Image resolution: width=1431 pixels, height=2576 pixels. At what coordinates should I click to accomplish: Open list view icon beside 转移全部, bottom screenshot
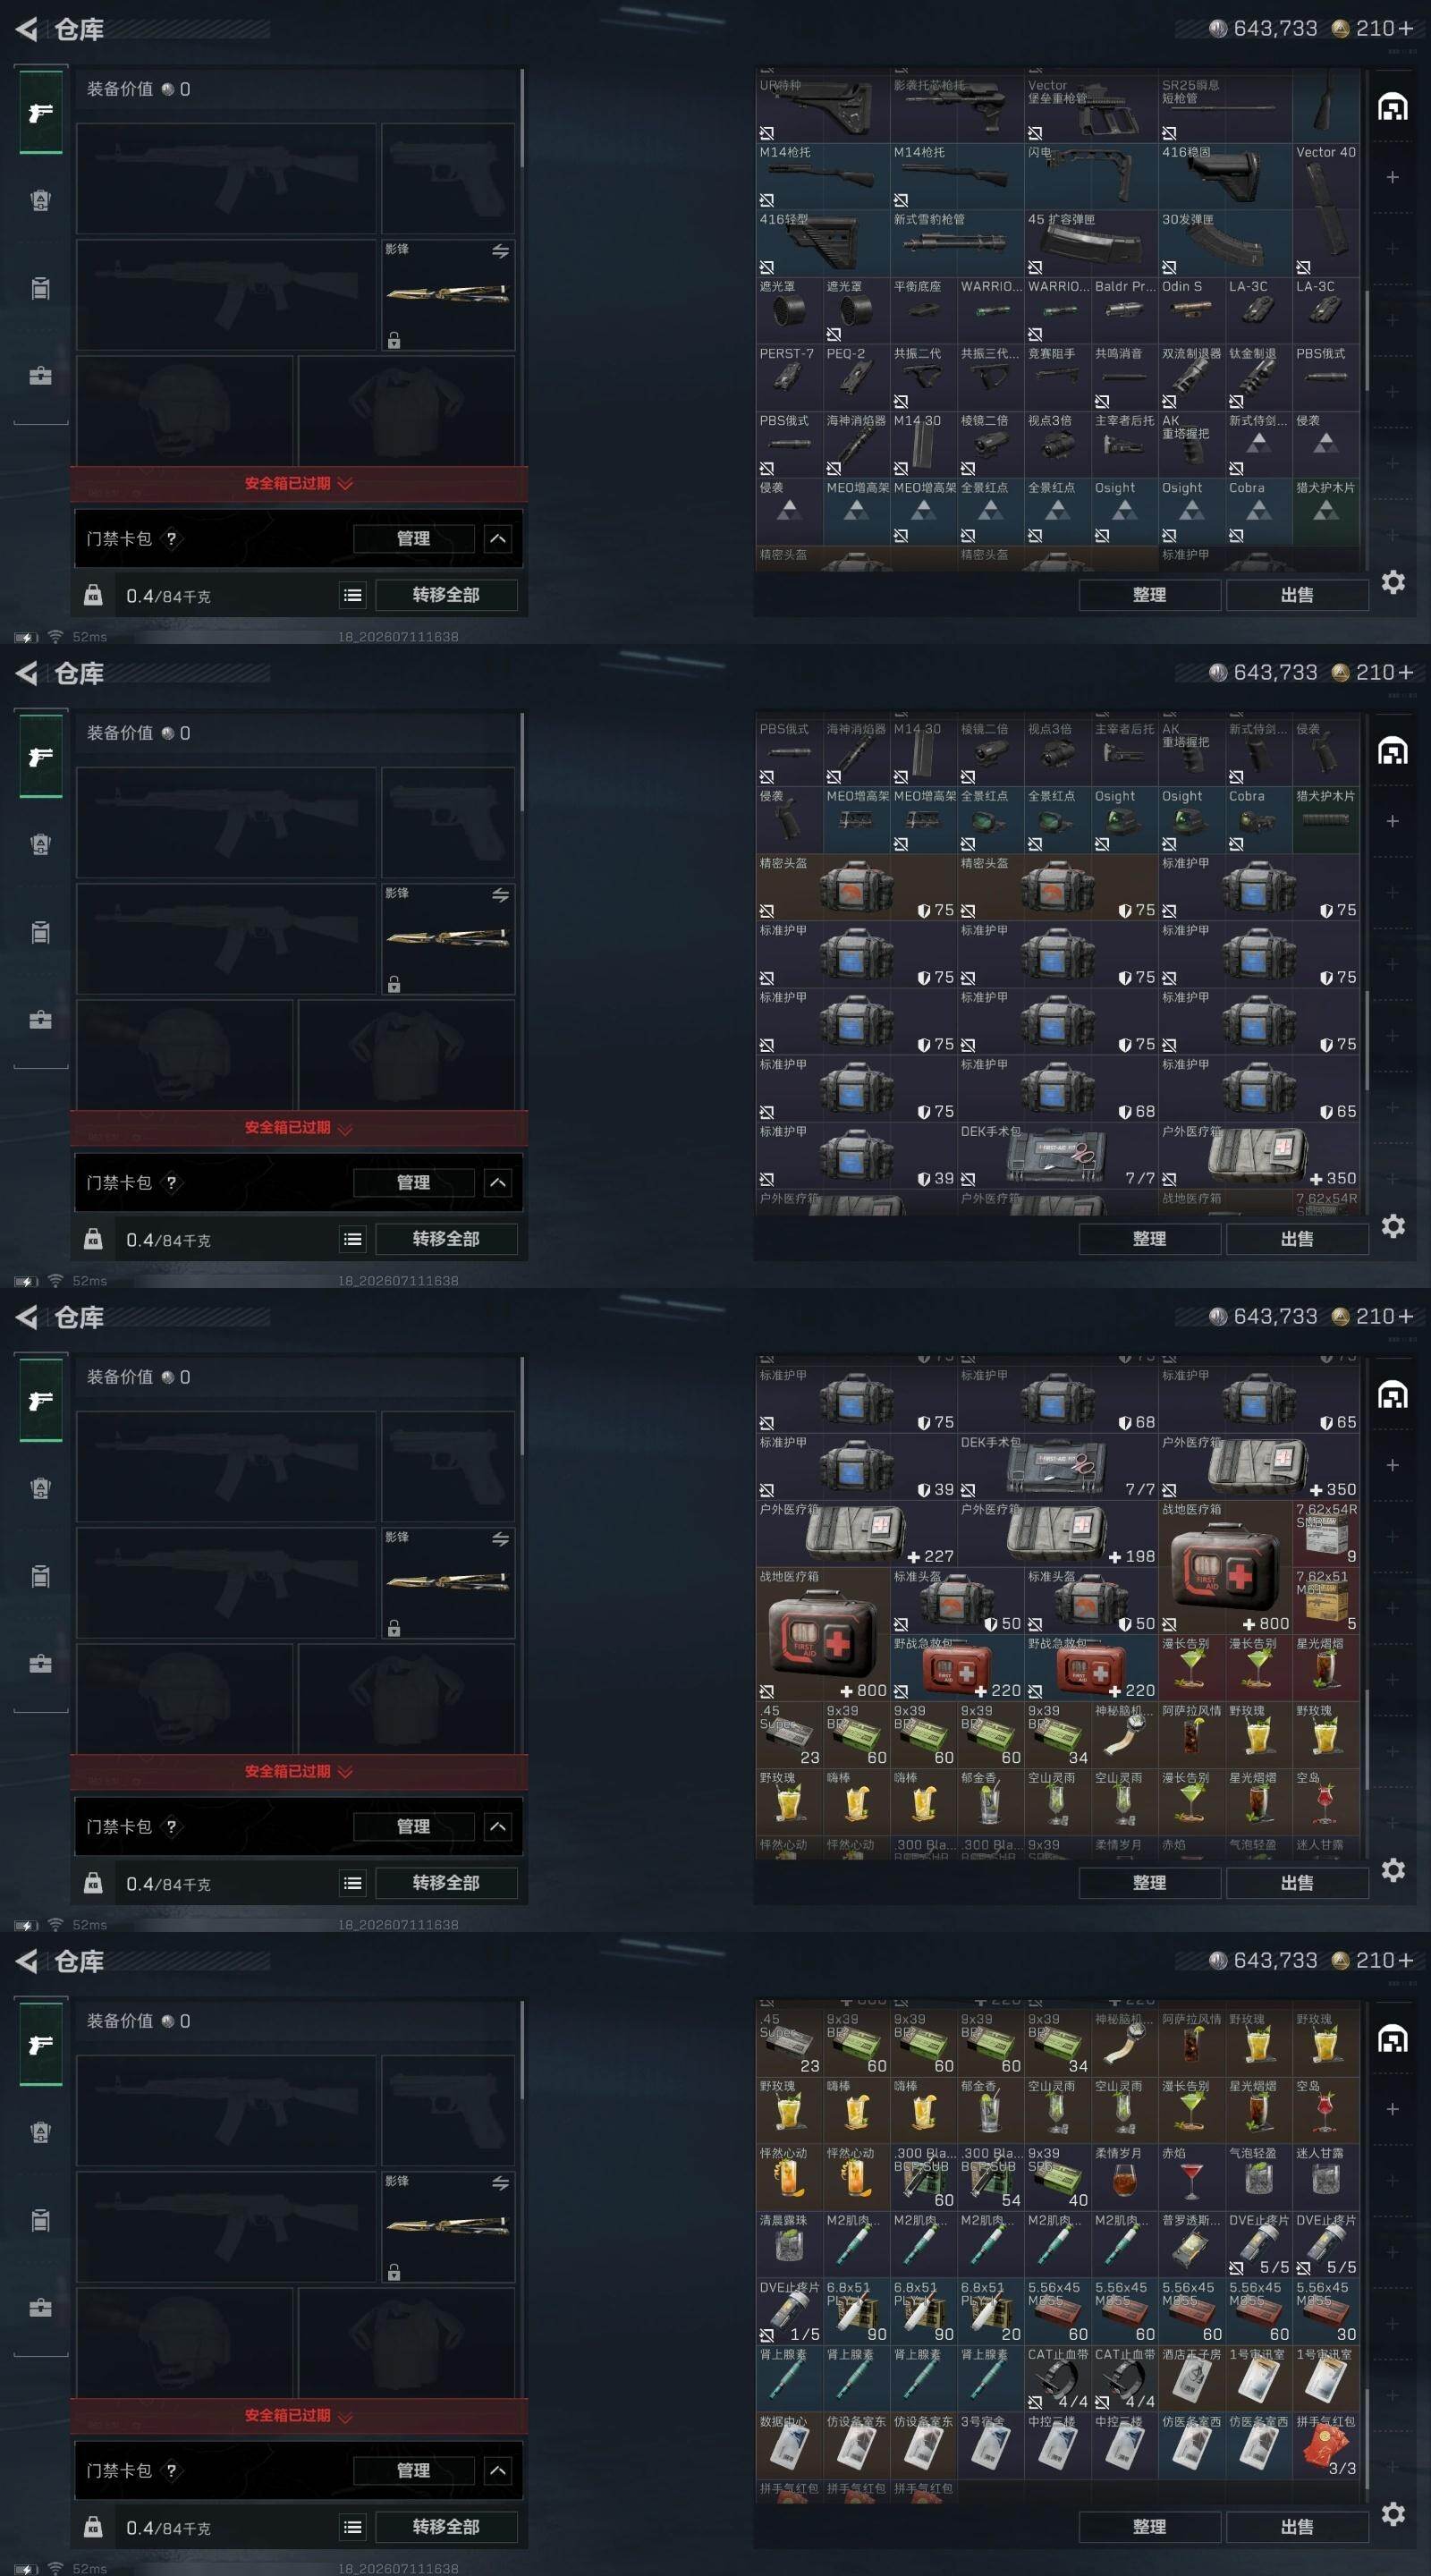click(x=353, y=2527)
